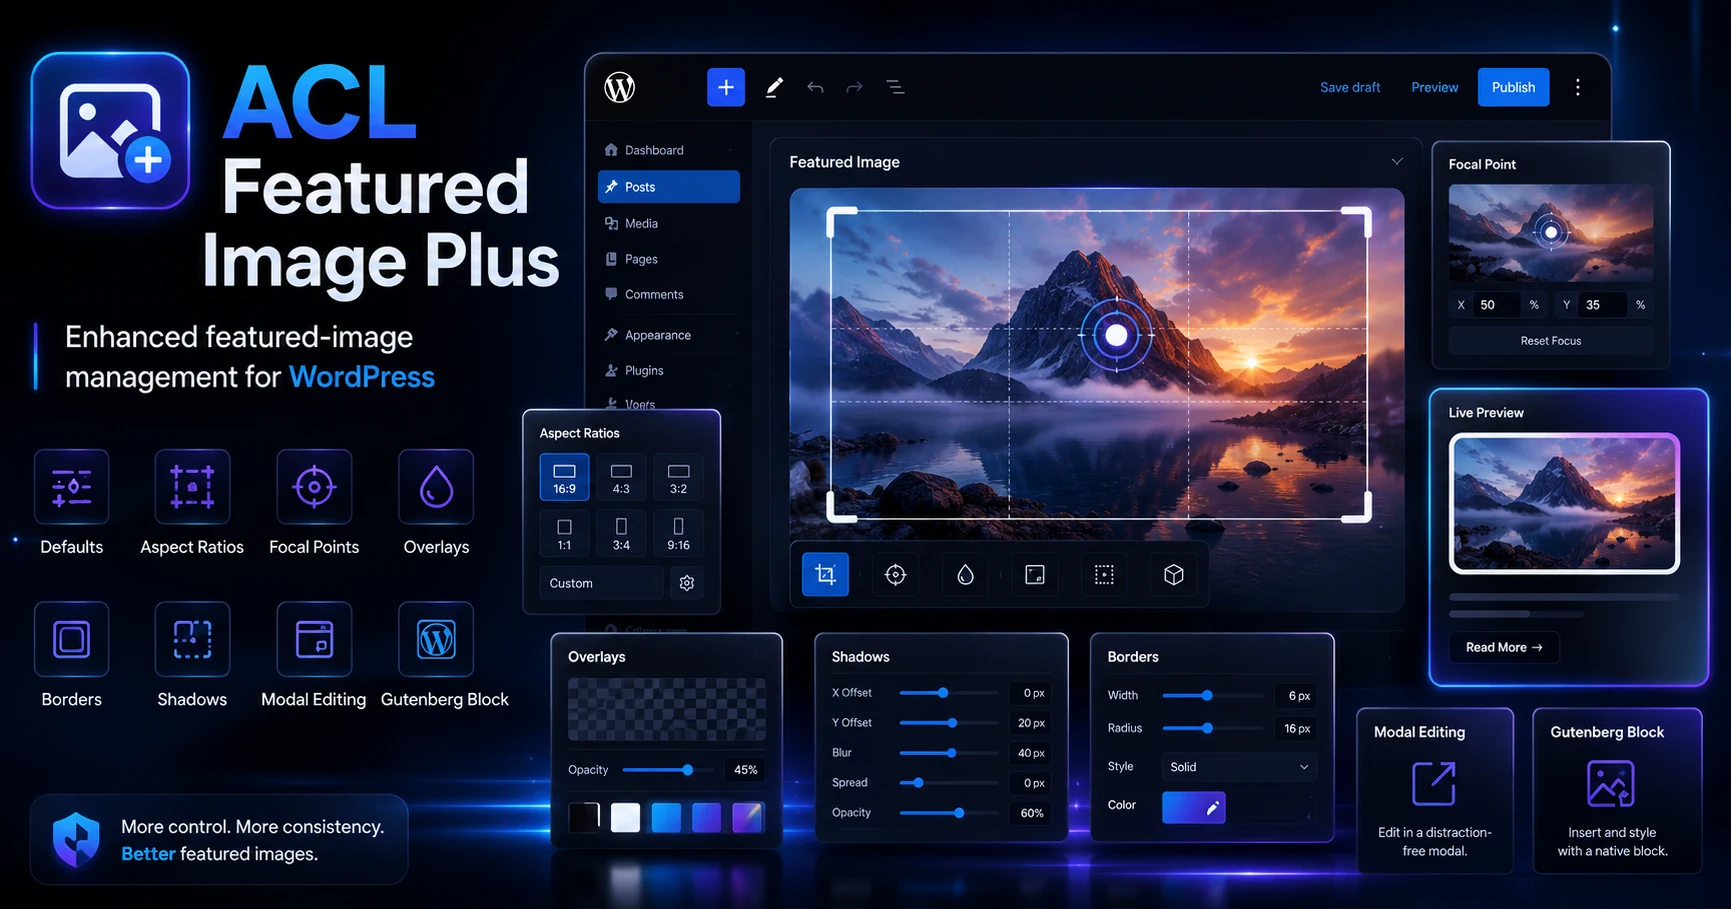This screenshot has width=1731, height=909.
Task: Select the dashed-square shadow tool in image toolbar
Action: tap(1104, 574)
